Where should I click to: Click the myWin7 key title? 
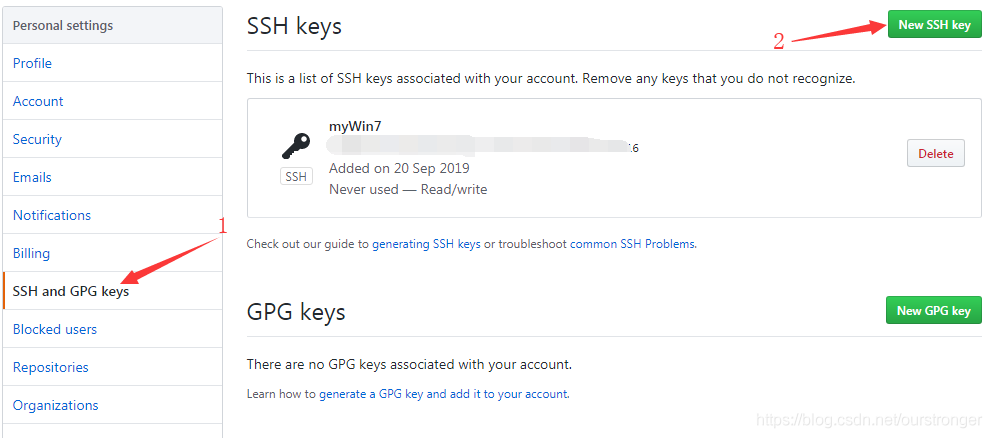355,126
